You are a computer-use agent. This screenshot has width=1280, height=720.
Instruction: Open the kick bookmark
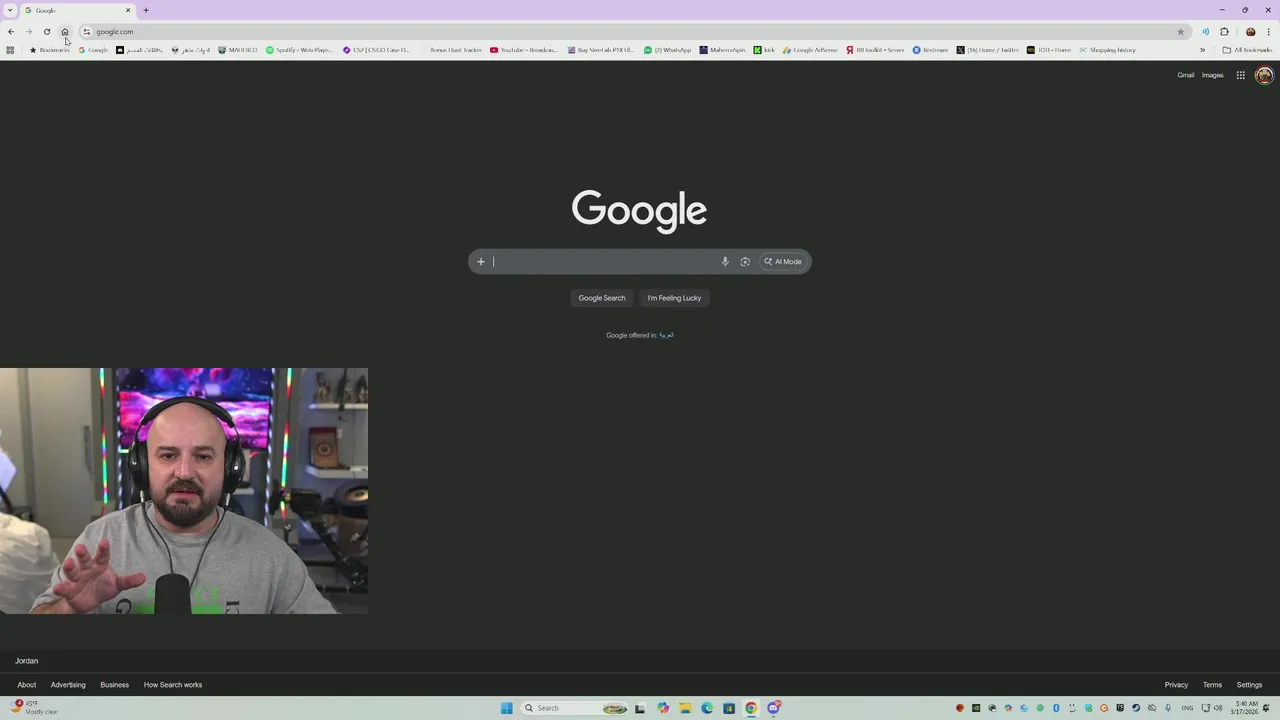pos(764,50)
